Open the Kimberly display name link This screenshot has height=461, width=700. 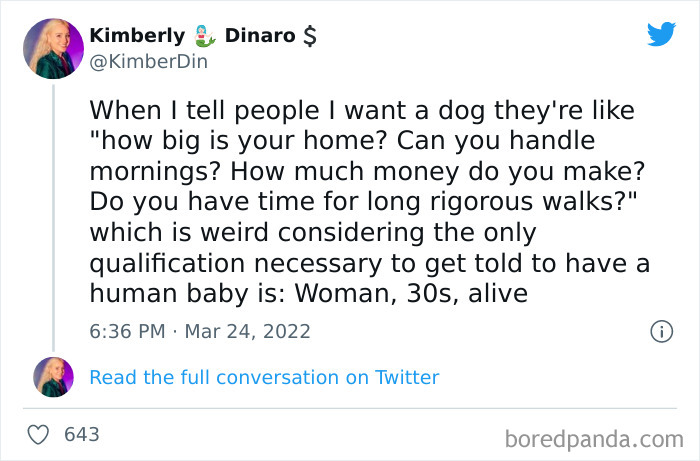point(137,36)
